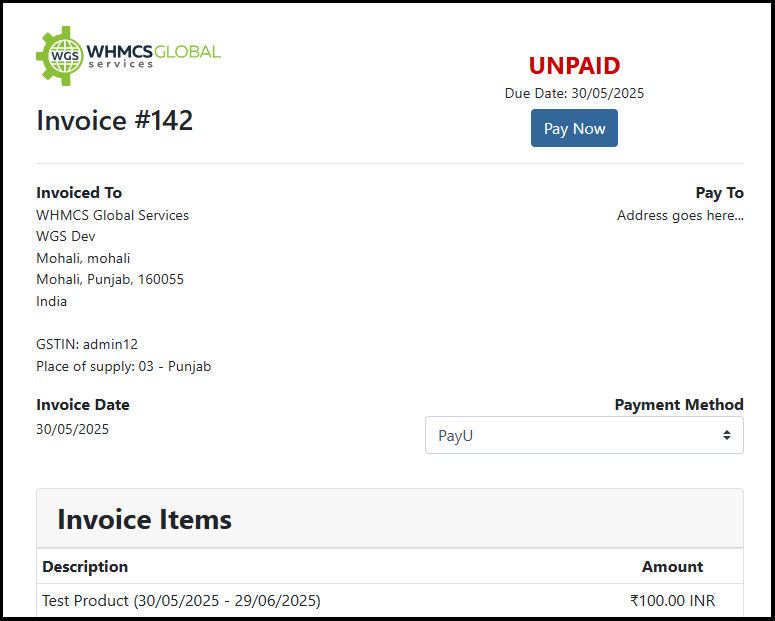Select the Test Product line item

click(181, 600)
